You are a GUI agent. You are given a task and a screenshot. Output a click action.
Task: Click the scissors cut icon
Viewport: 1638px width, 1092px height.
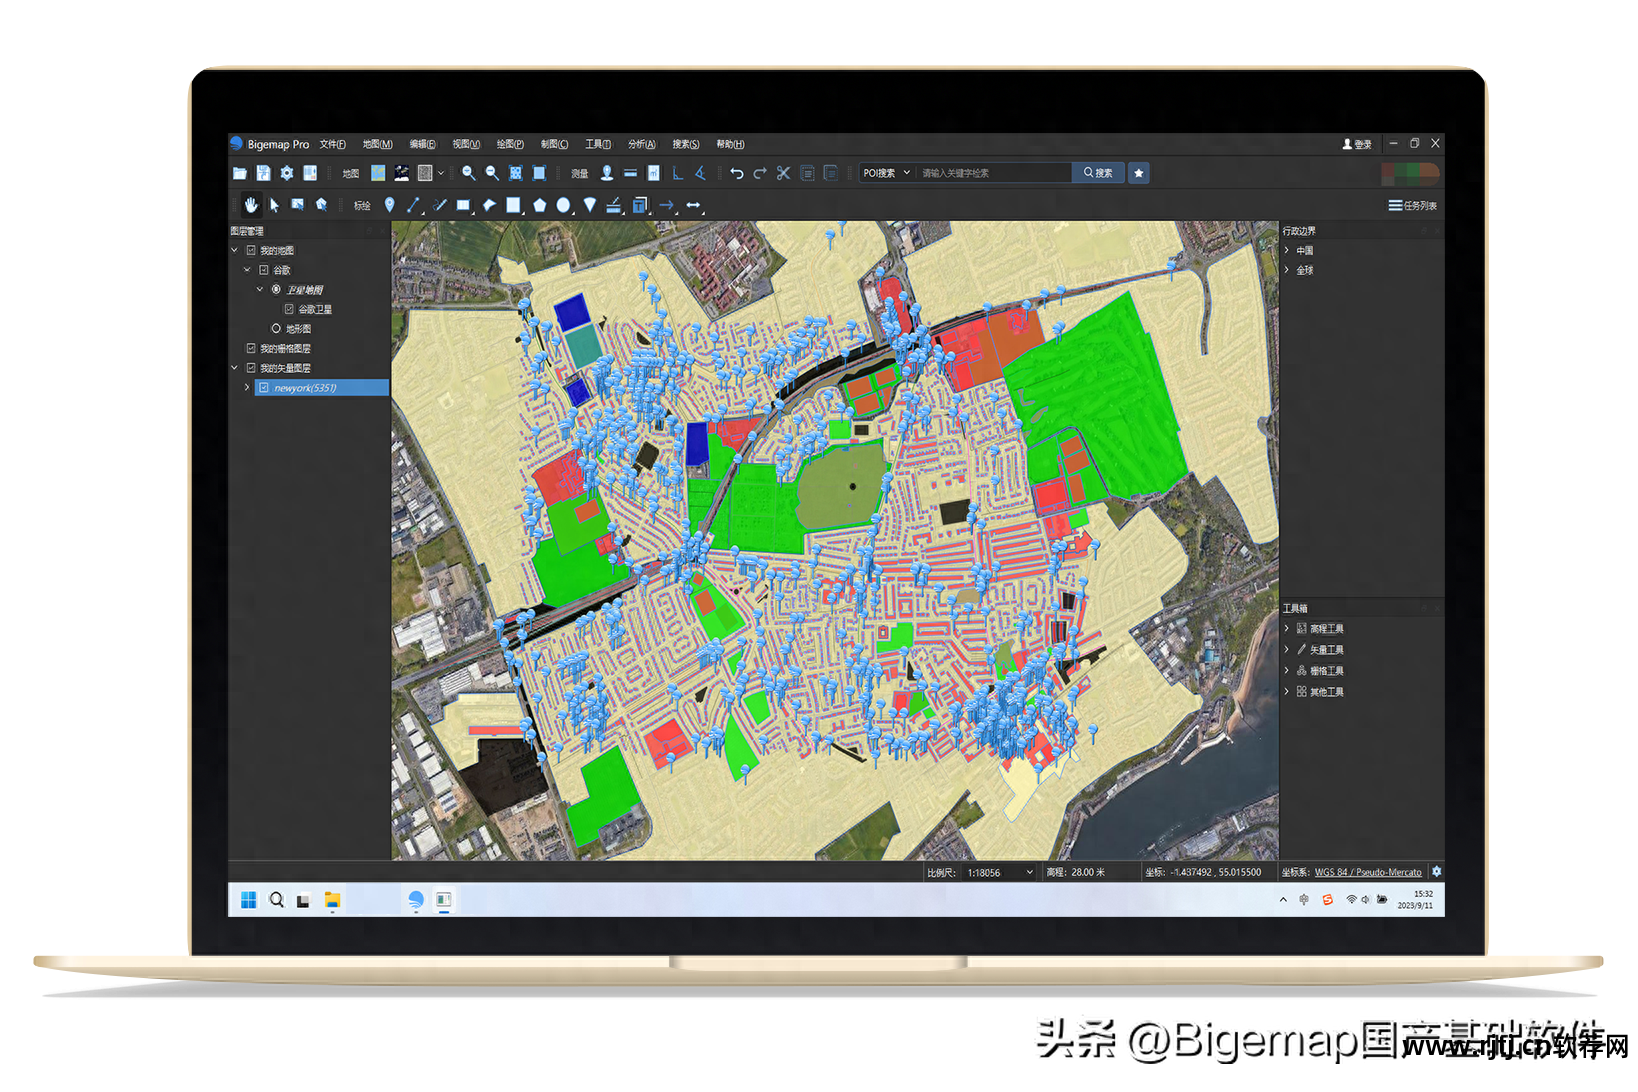pos(783,173)
